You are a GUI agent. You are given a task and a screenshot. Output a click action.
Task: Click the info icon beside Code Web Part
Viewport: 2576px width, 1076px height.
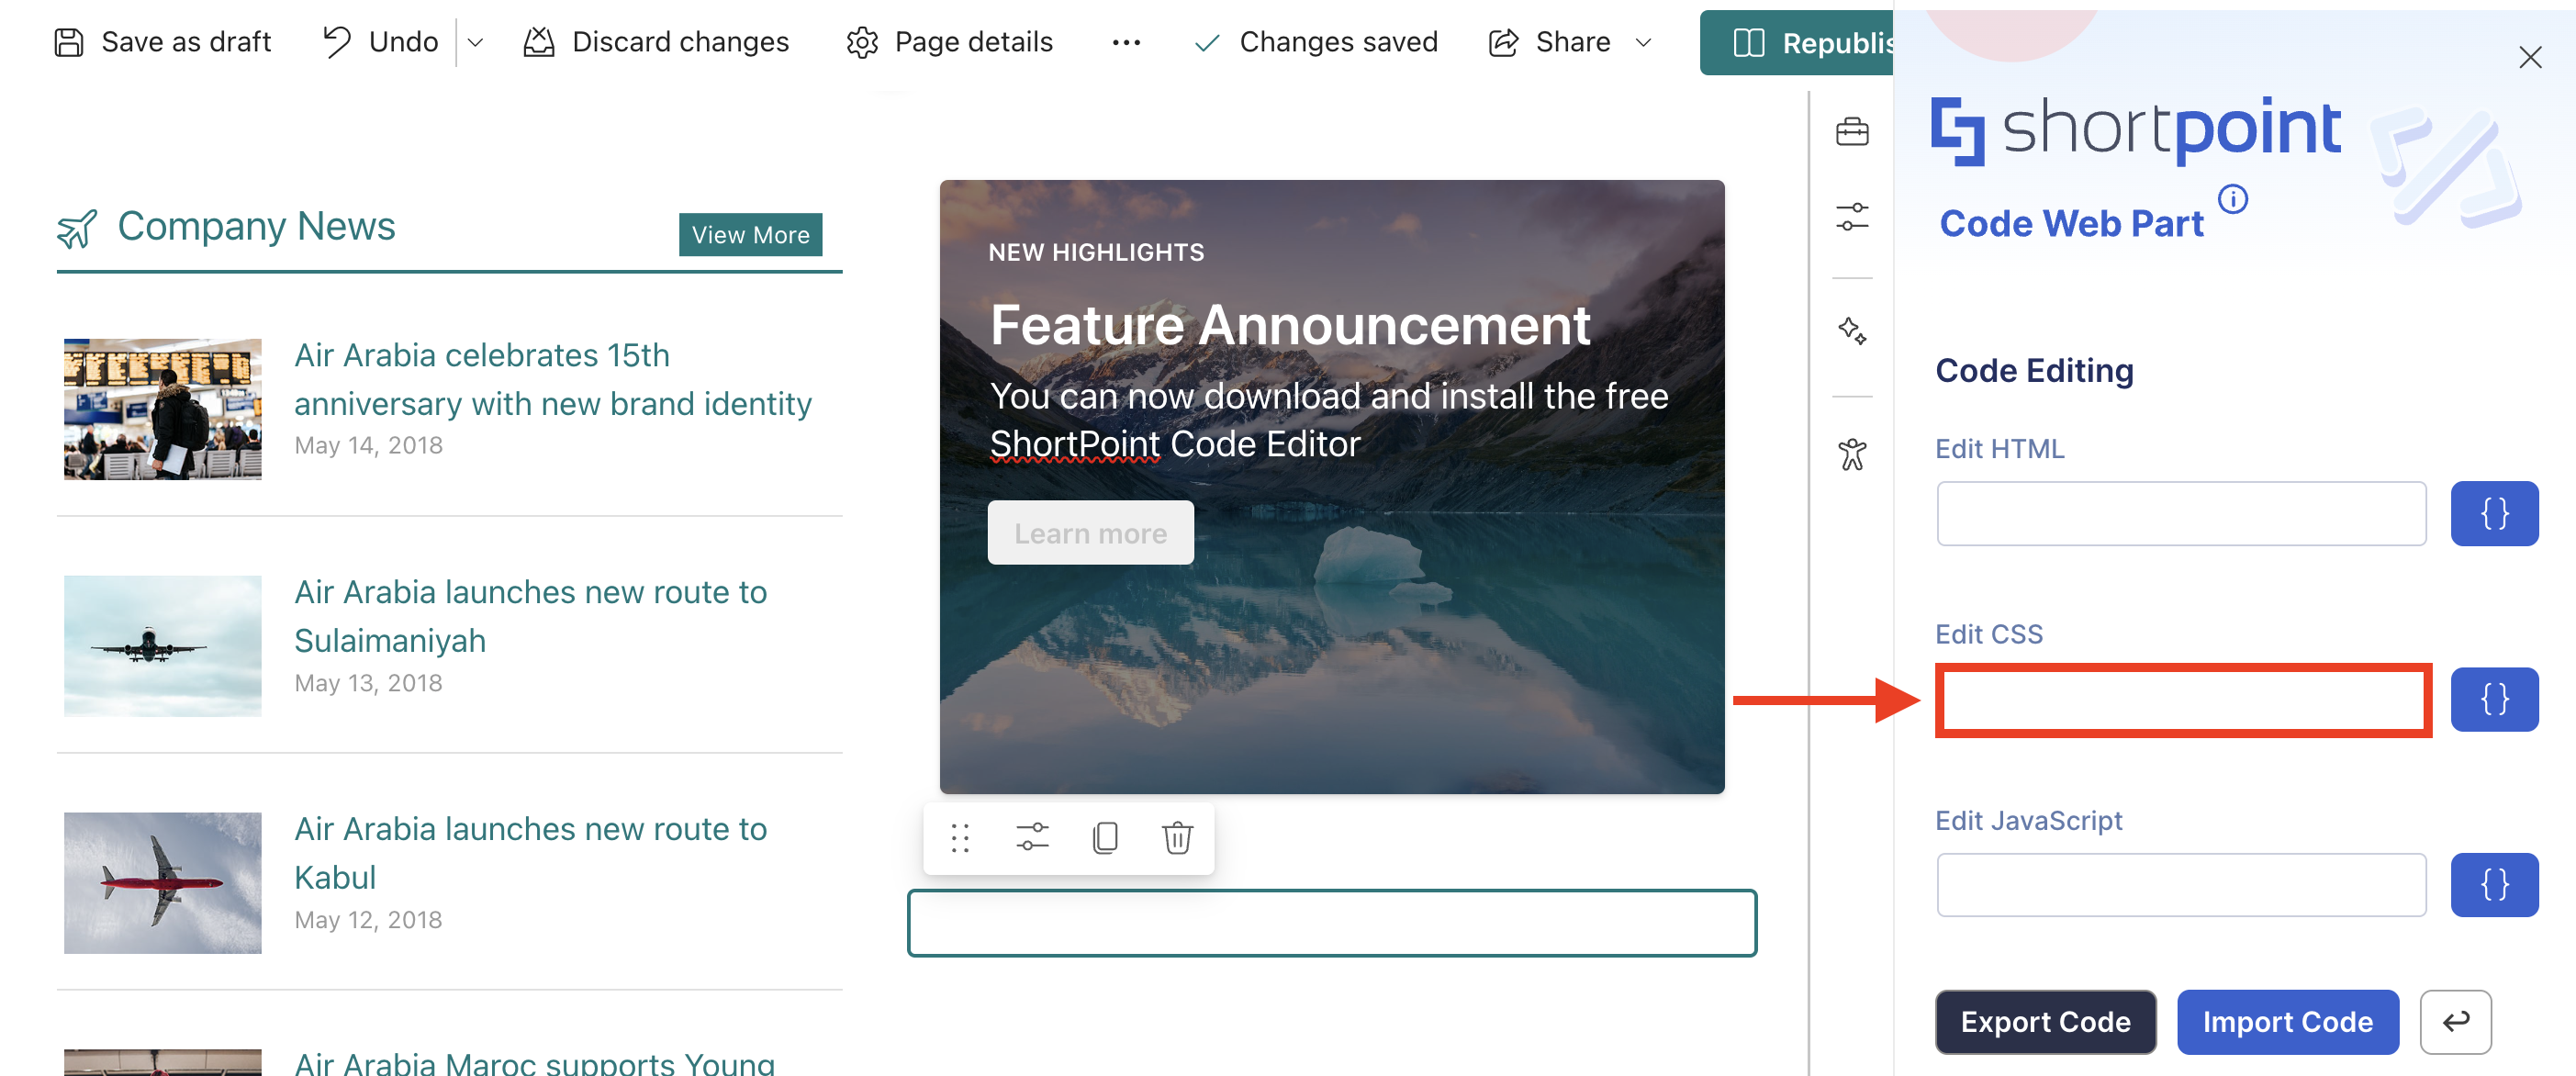[x=2232, y=200]
